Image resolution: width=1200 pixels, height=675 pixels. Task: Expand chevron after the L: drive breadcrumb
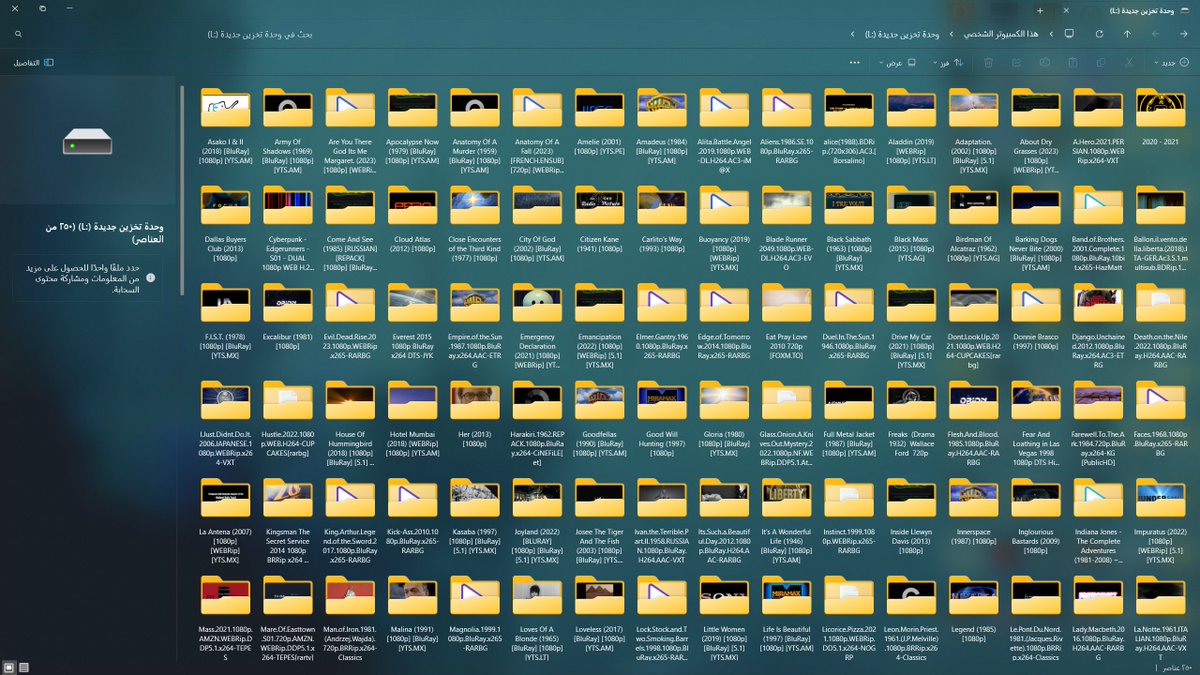point(852,34)
